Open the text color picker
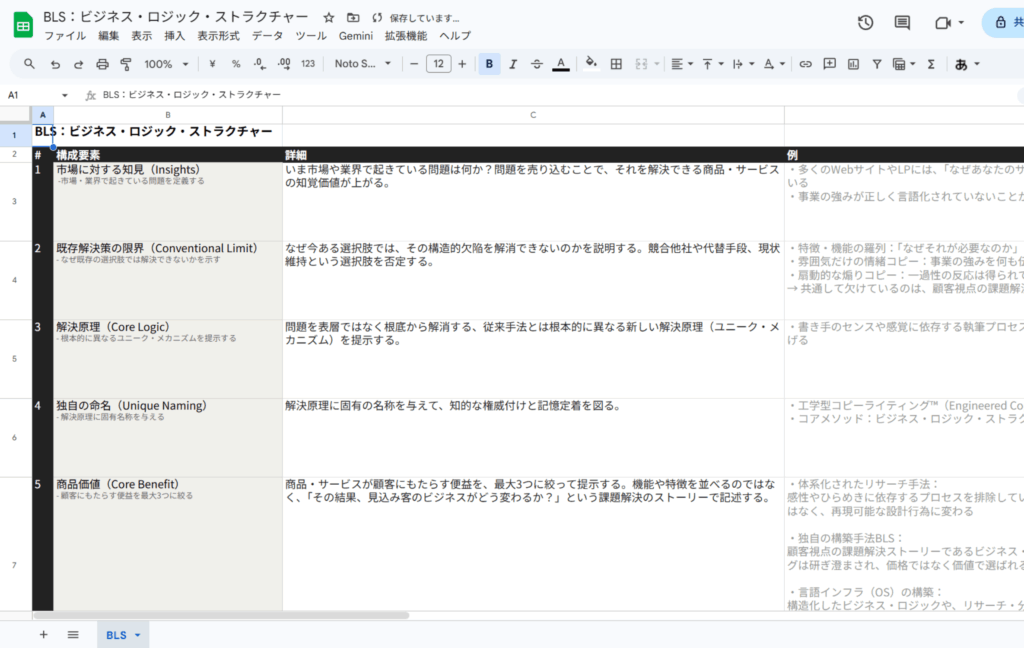Viewport: 1024px width, 648px height. pos(561,62)
